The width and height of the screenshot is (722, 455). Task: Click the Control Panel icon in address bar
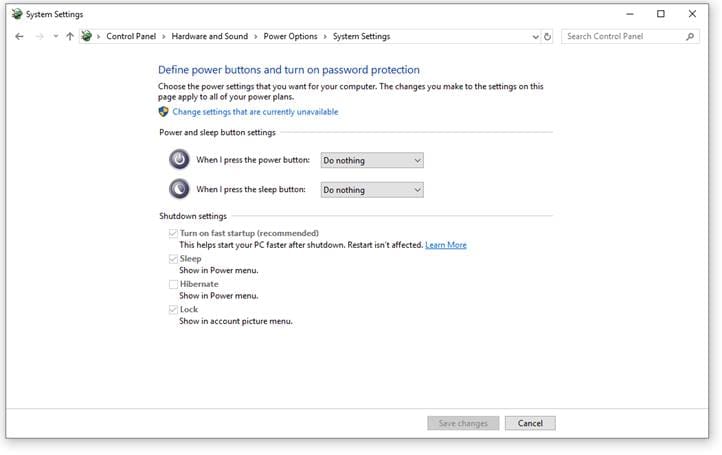[x=86, y=36]
